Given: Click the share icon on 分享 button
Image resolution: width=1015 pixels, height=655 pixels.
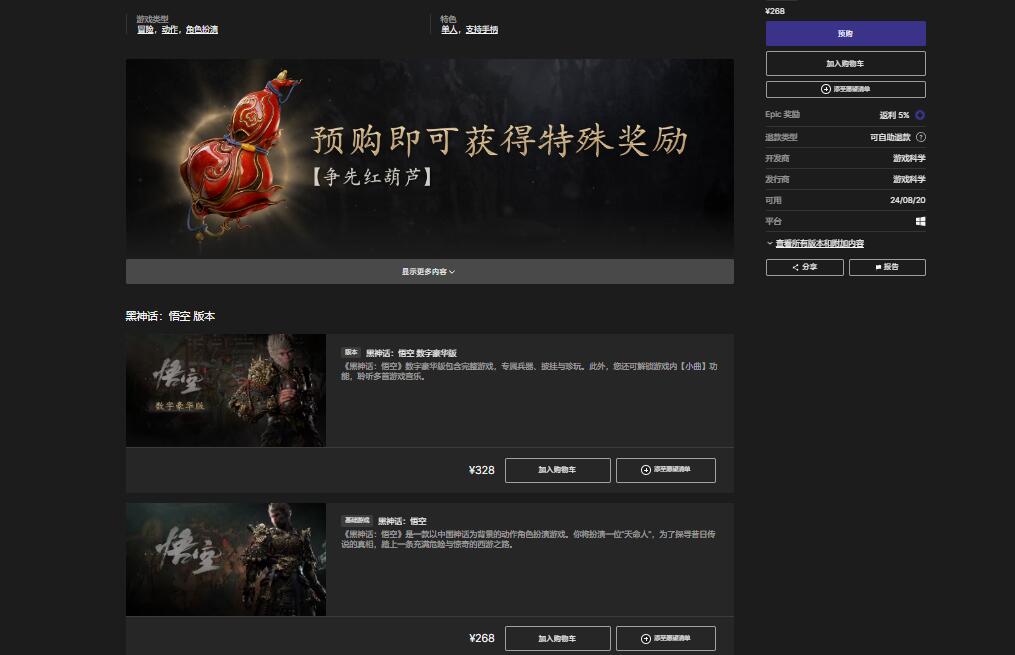Looking at the screenshot, I should [795, 268].
